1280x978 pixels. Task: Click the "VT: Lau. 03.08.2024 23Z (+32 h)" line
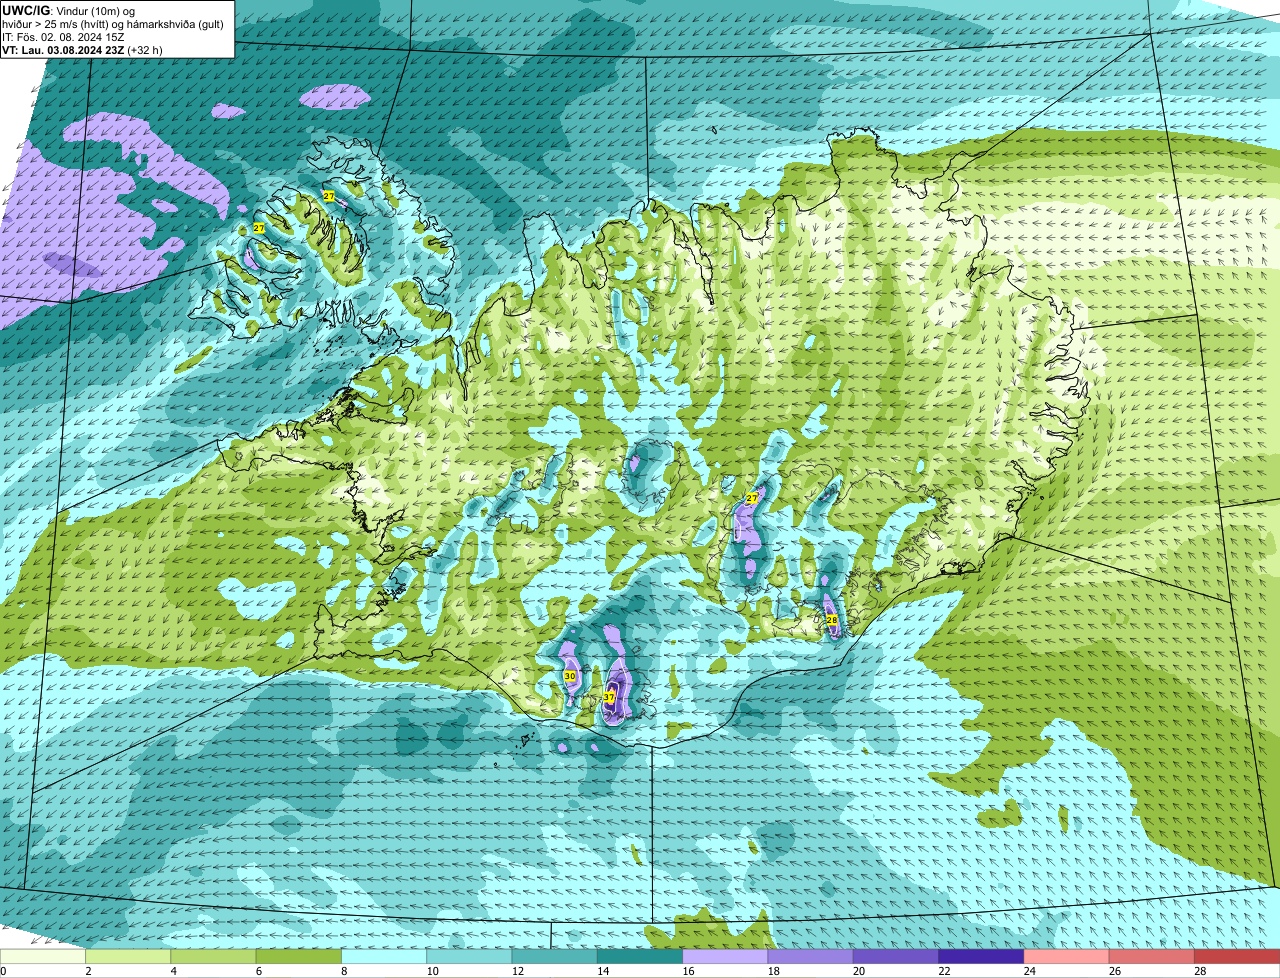coord(82,50)
